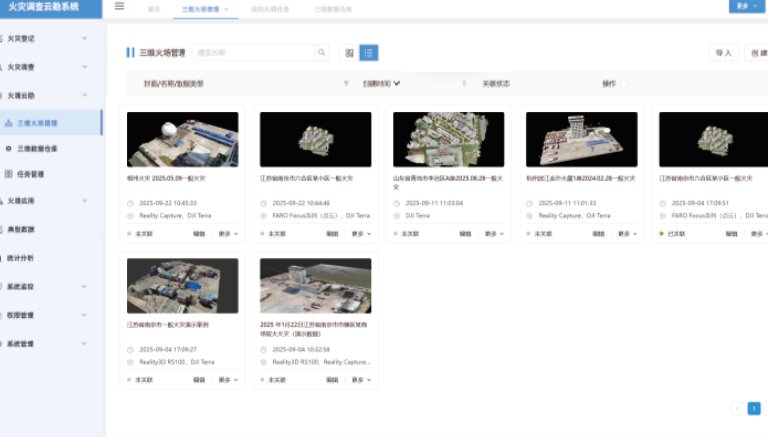The height and width of the screenshot is (437, 768).
Task: Collapse sidebar with the hamburger menu icon
Action: (x=120, y=7)
